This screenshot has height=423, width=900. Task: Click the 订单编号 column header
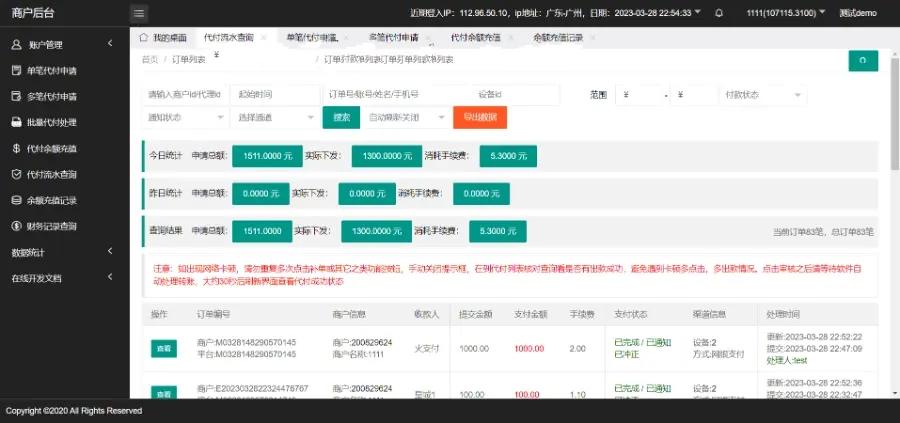pos(214,315)
